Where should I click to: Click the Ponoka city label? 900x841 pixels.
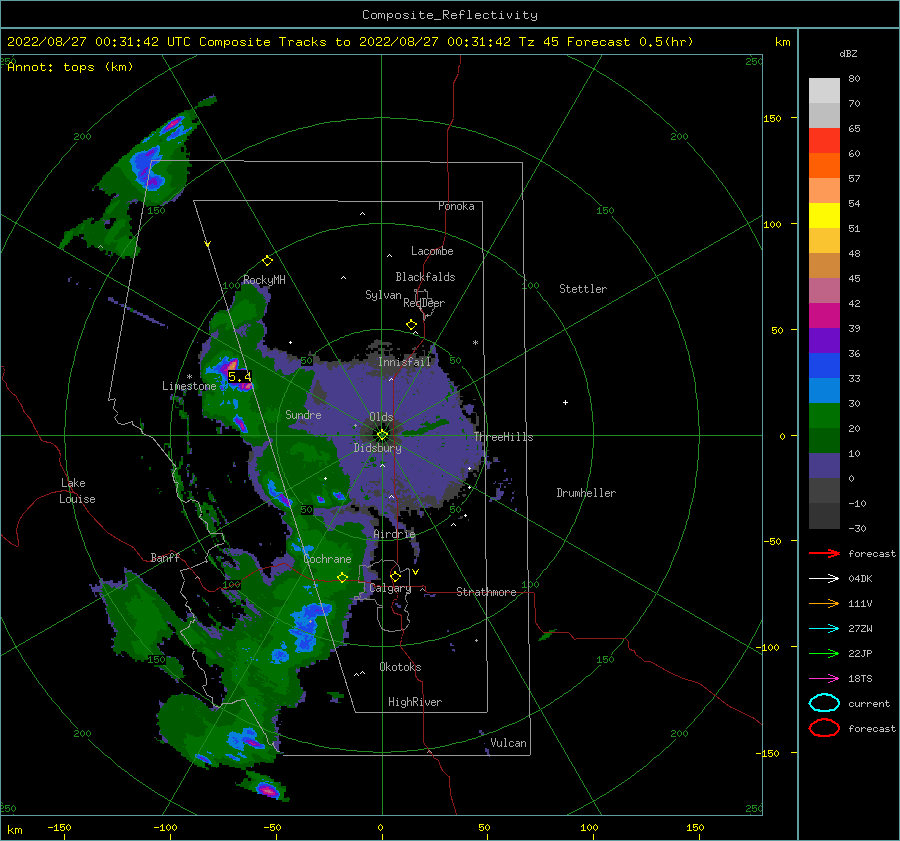456,206
